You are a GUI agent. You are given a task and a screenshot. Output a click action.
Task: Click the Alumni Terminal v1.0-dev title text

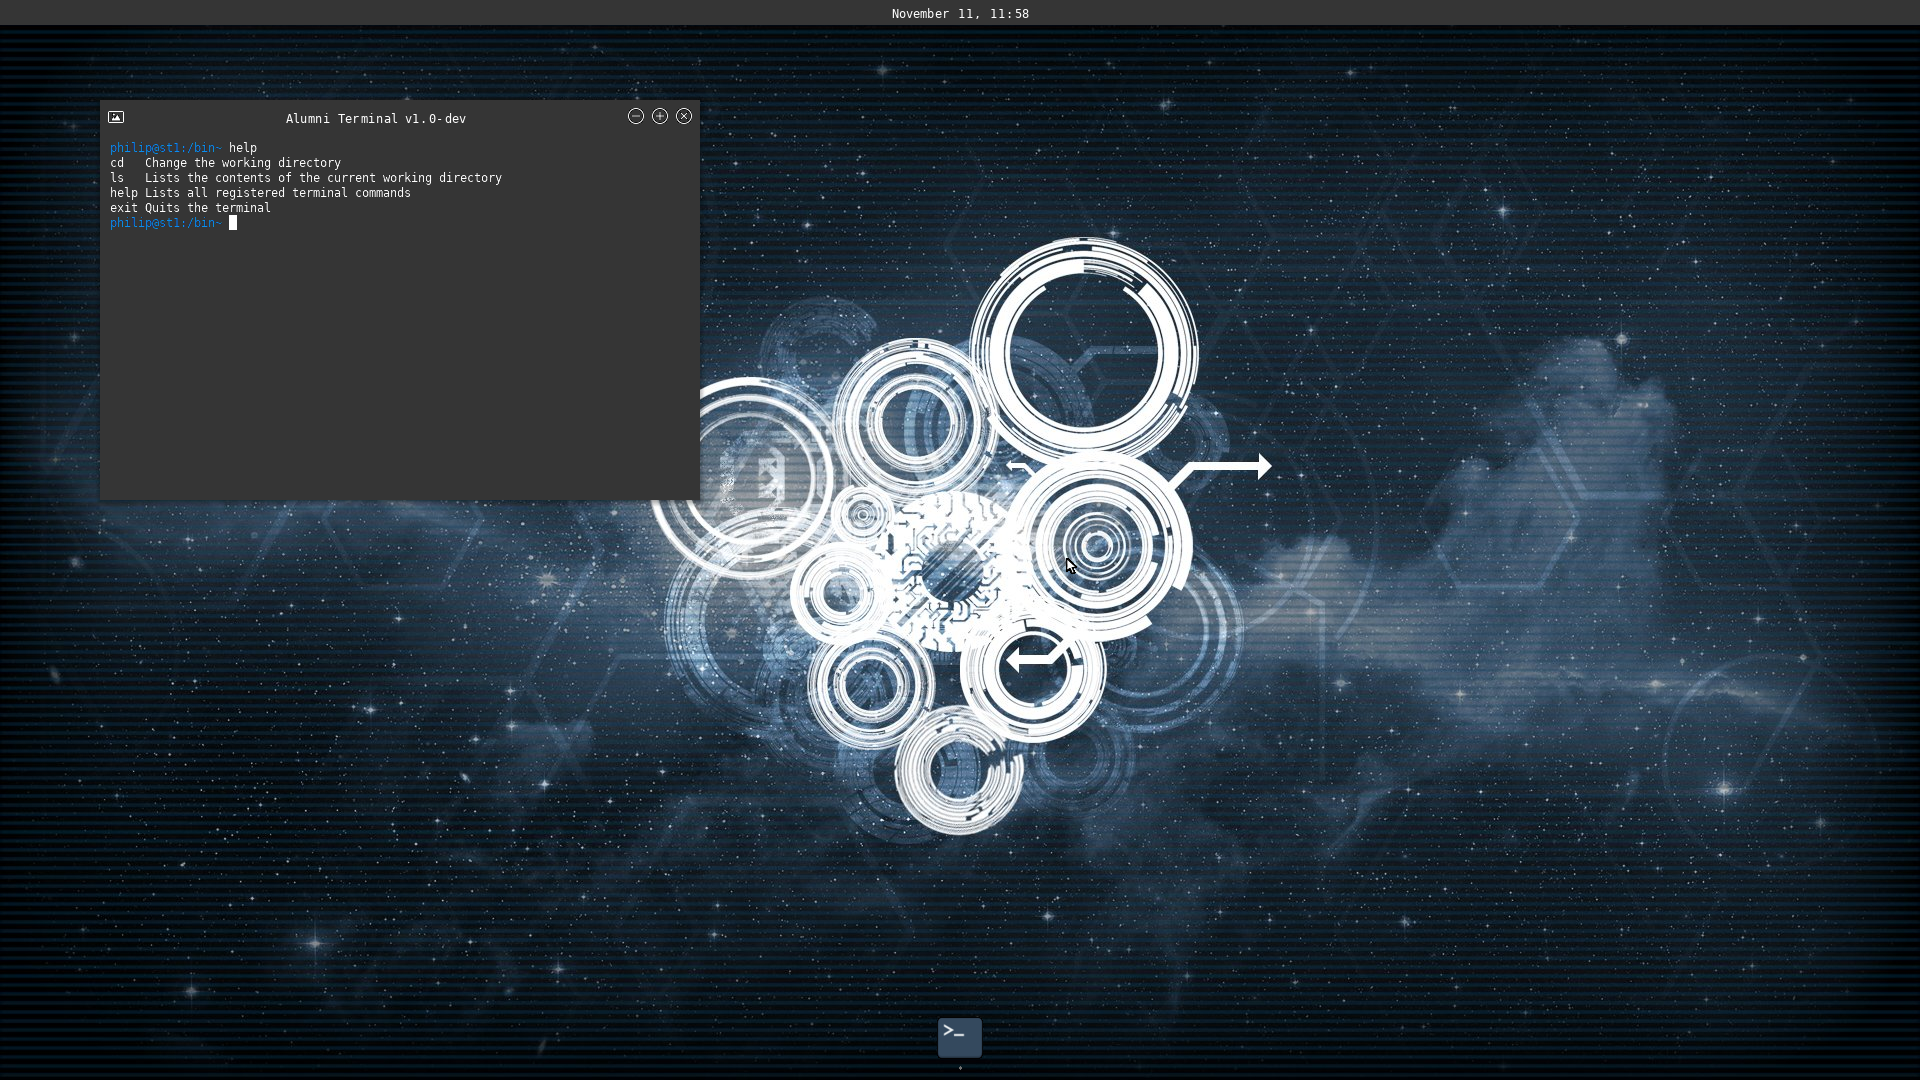[x=375, y=118]
